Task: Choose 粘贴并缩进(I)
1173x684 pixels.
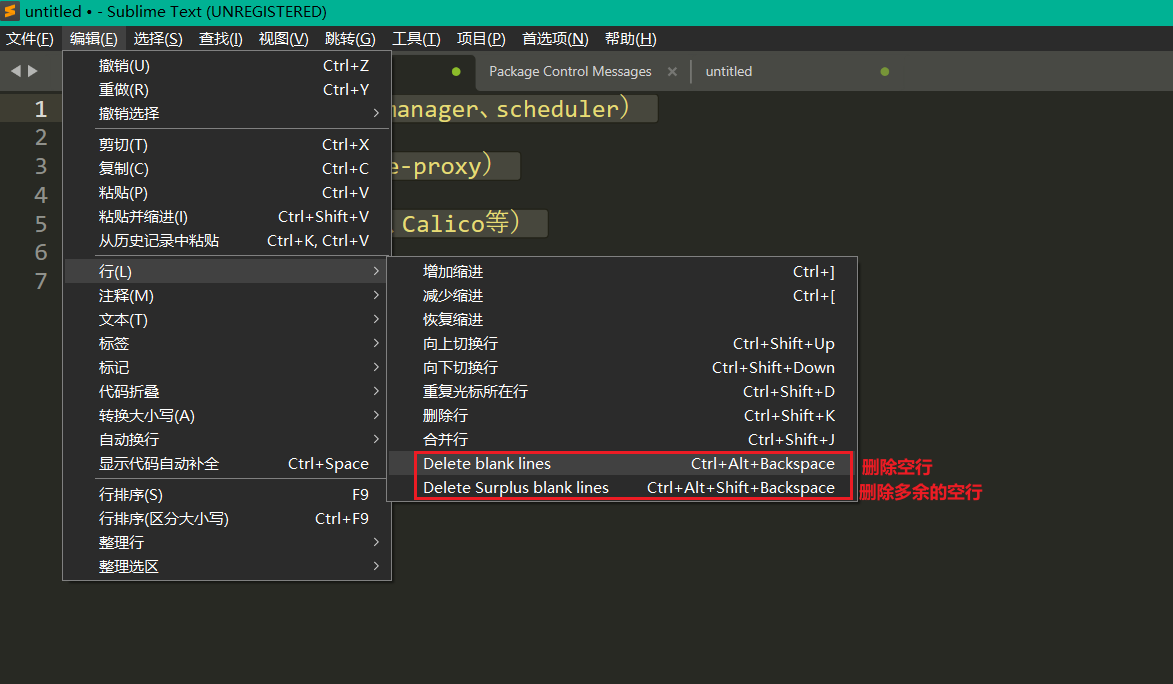Action: pos(227,217)
